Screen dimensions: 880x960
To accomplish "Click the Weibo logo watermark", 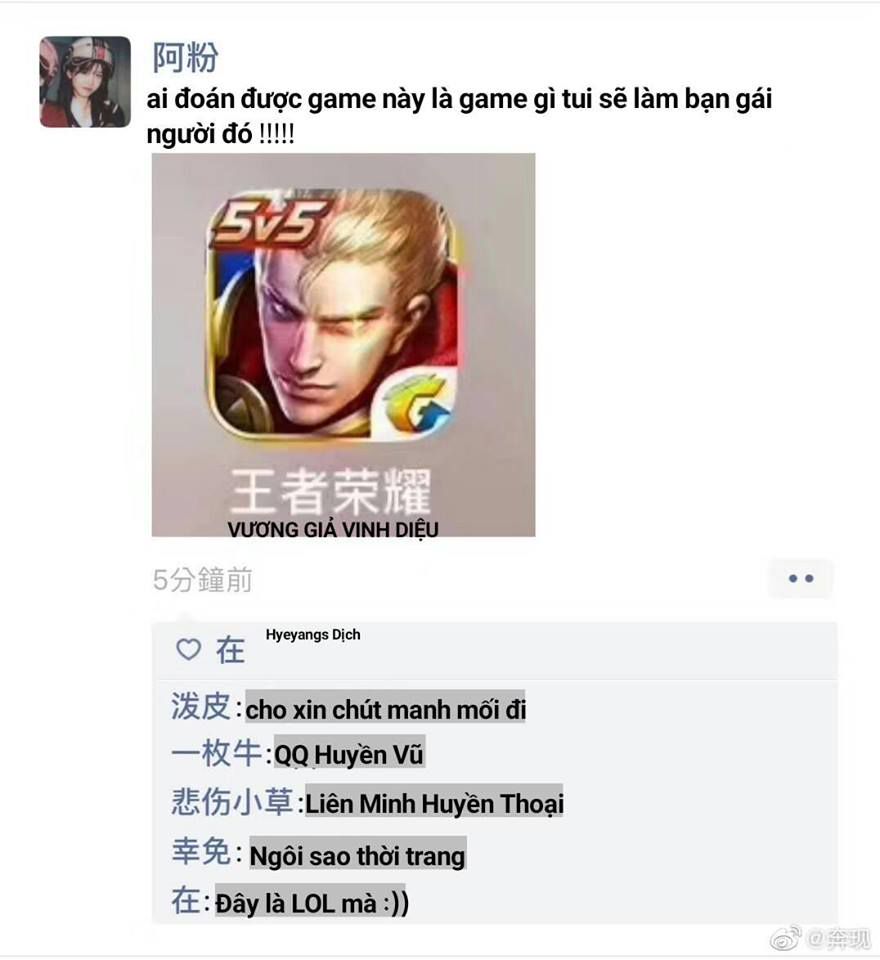I will point(786,939).
